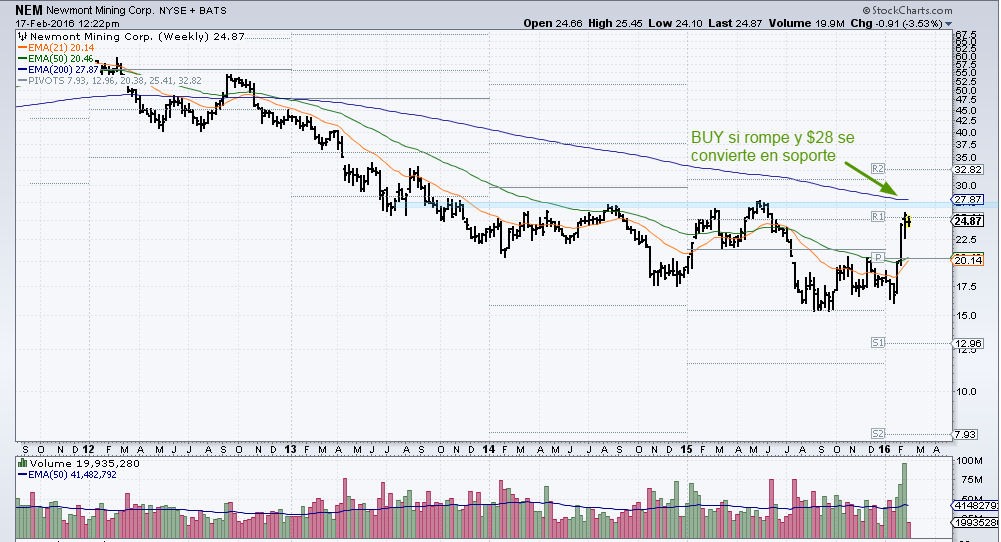Click the Volume 19.9M header value
Screen dimensions: 1001x542
pyautogui.click(x=808, y=23)
